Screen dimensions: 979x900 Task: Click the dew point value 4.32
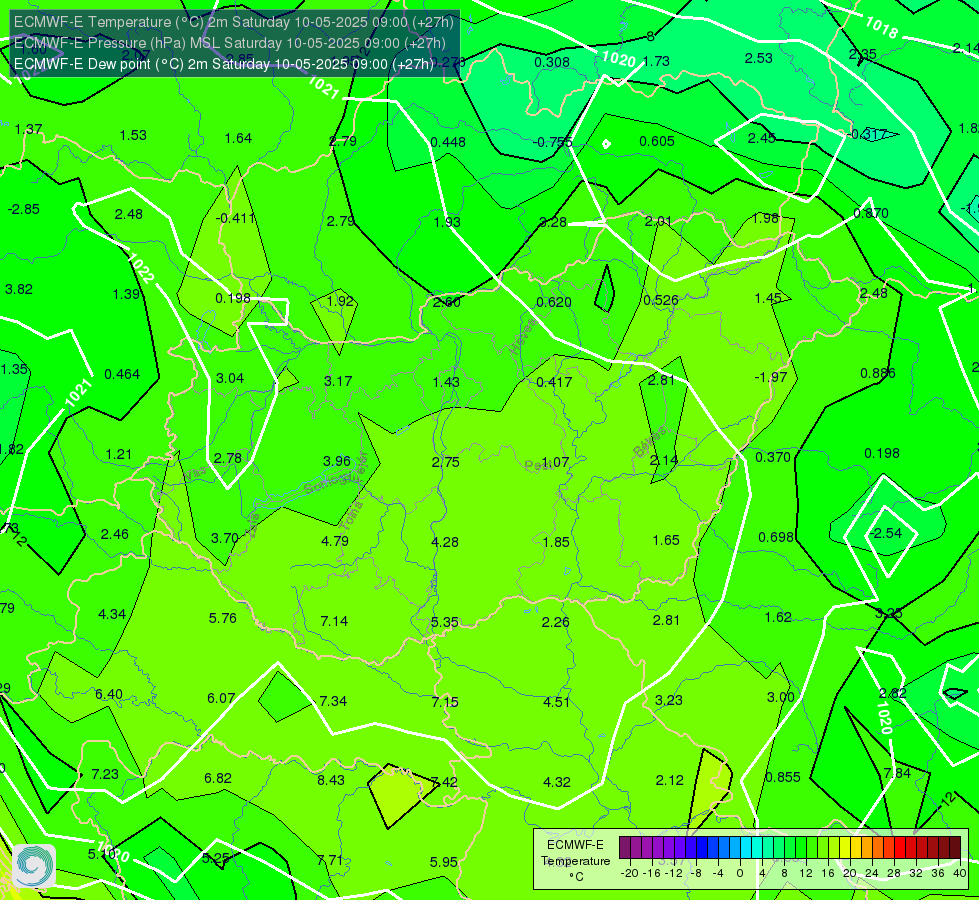point(557,782)
